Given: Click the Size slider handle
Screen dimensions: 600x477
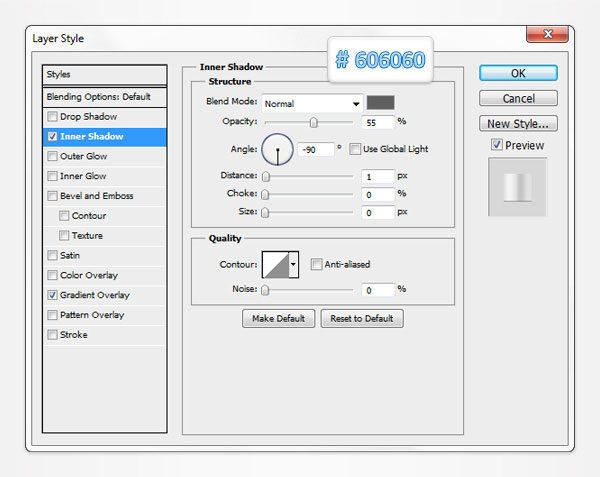Looking at the screenshot, I should coord(265,212).
